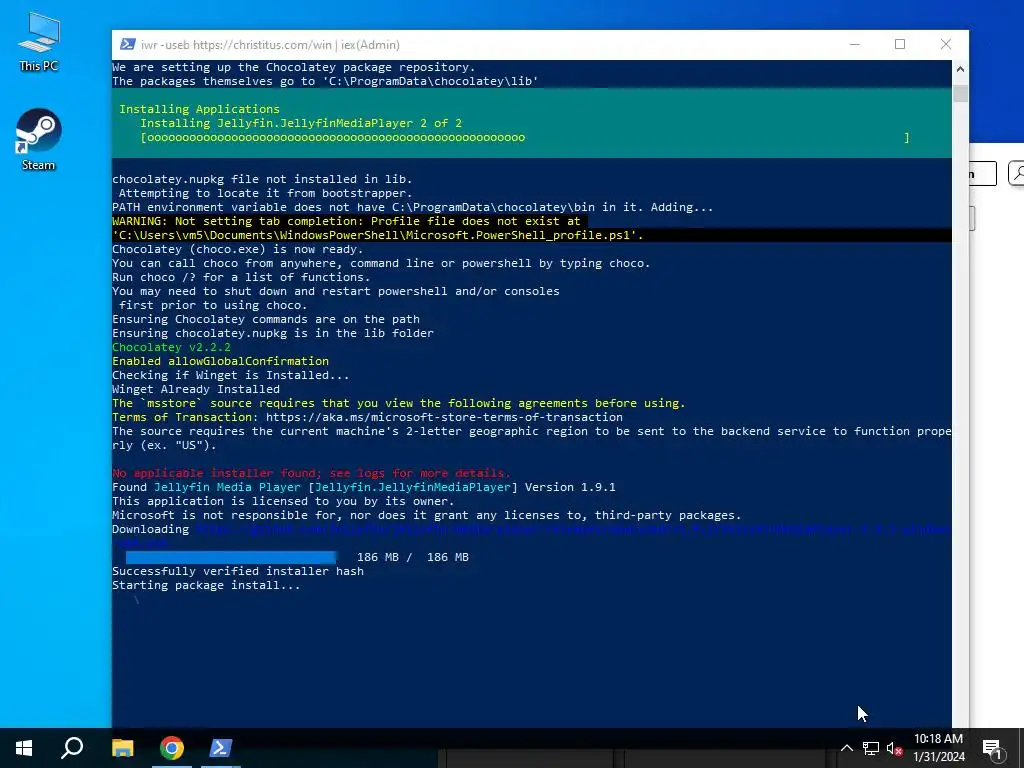Open network status tray icon
Viewport: 1024px width, 768px height.
click(871, 748)
